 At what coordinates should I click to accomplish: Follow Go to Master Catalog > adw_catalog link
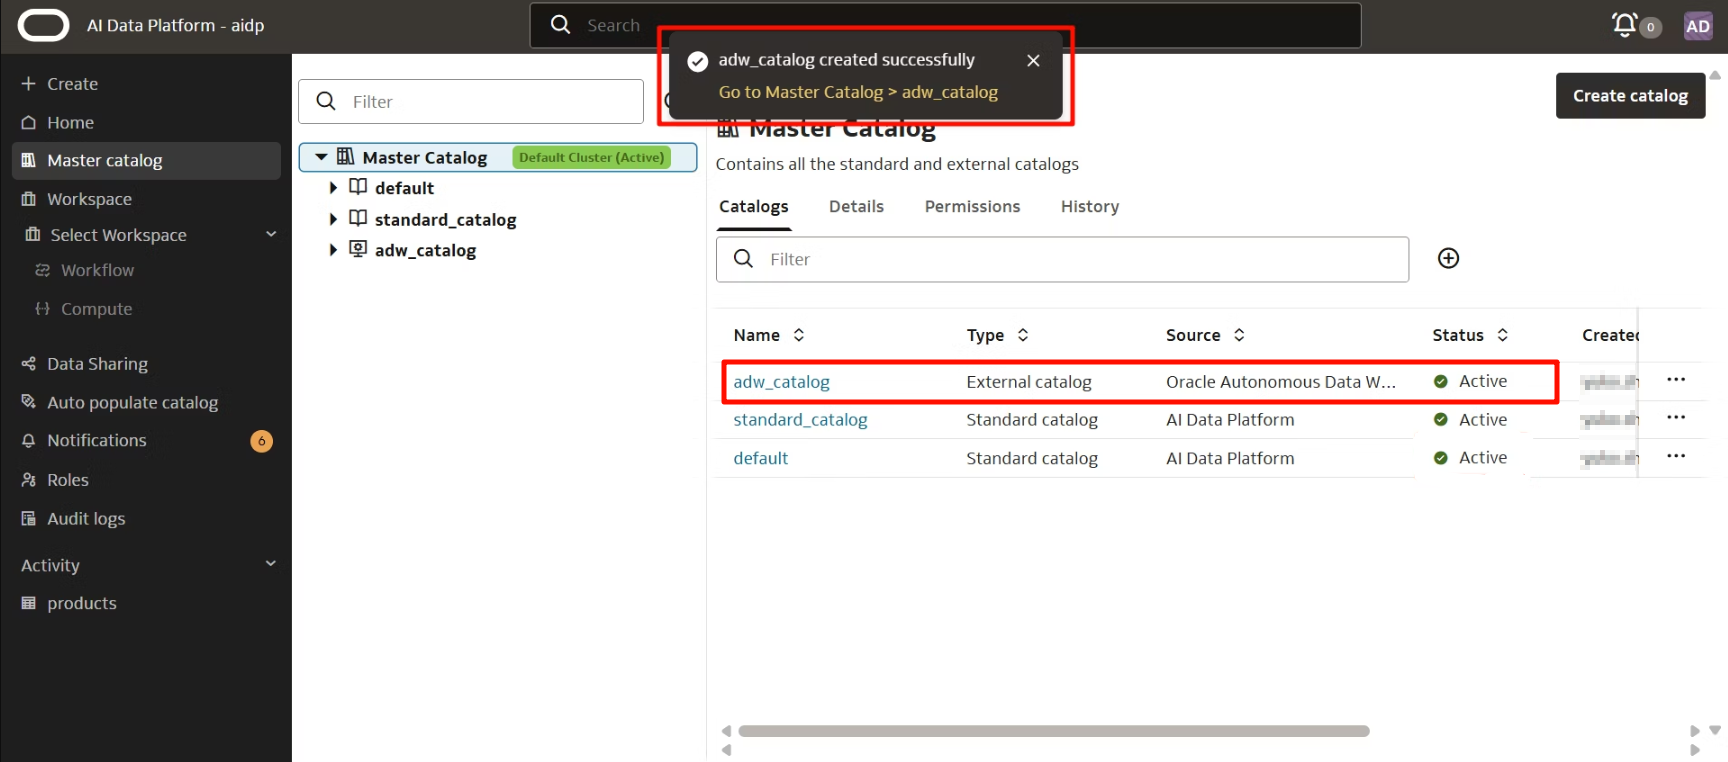click(x=858, y=92)
